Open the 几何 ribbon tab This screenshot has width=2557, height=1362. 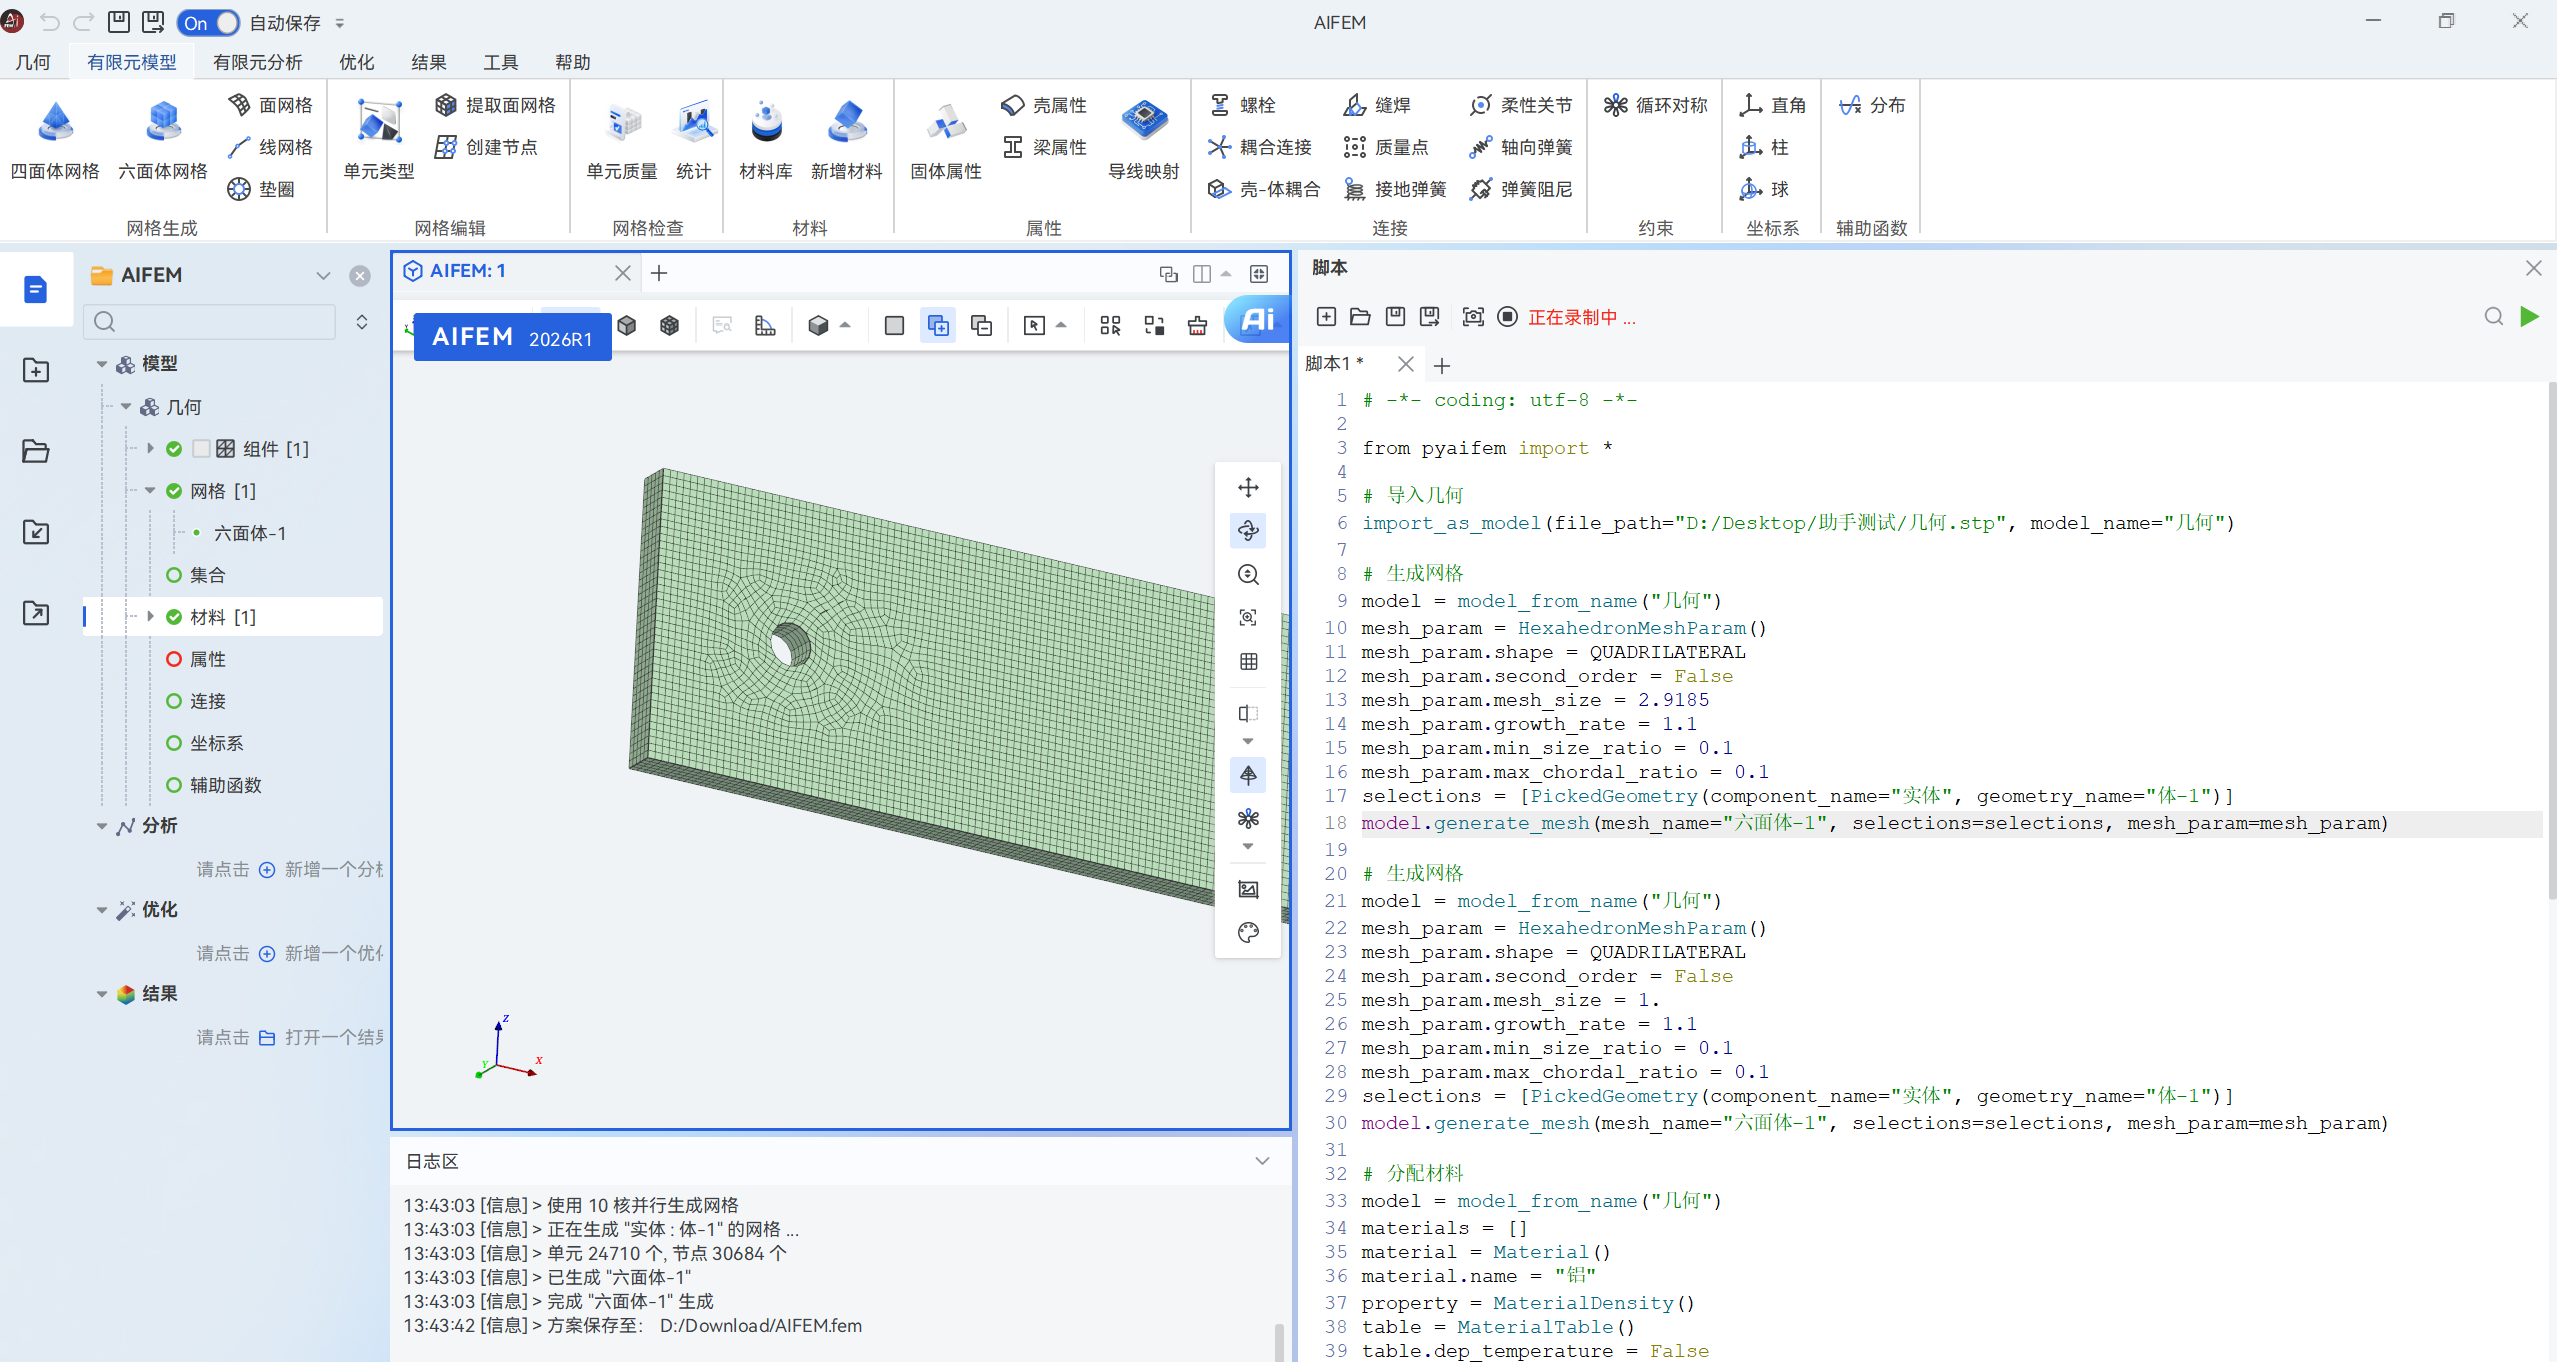click(x=33, y=62)
